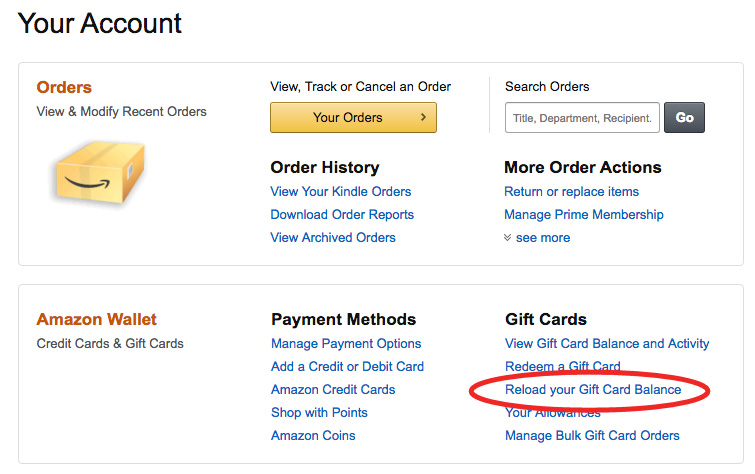Click Redeem a Gift Card link
This screenshot has width=755, height=474.
pyautogui.click(x=563, y=367)
